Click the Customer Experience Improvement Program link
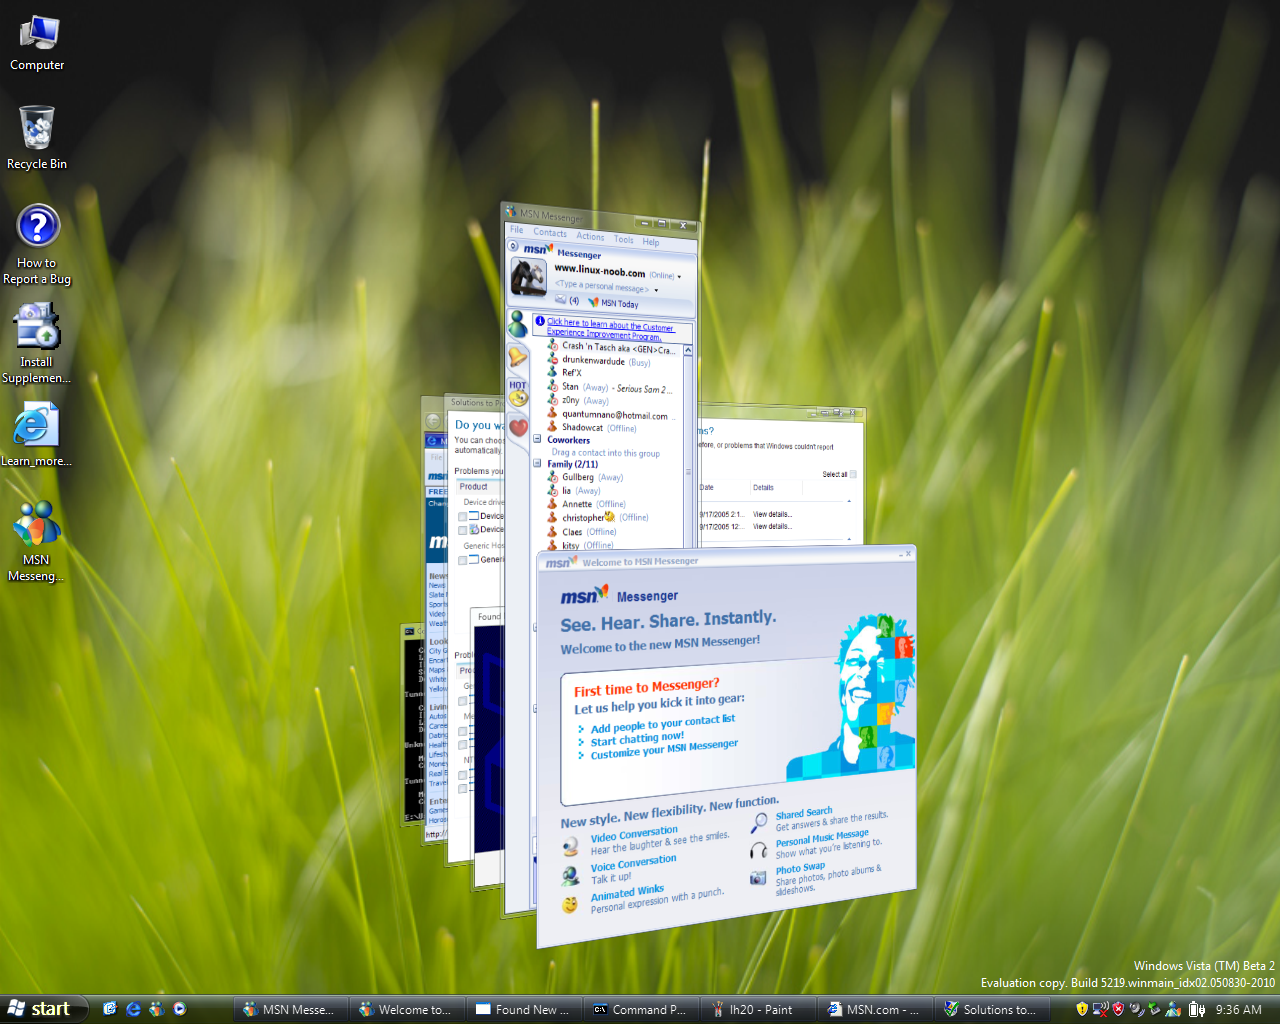Image resolution: width=1280 pixels, height=1024 pixels. [x=609, y=329]
